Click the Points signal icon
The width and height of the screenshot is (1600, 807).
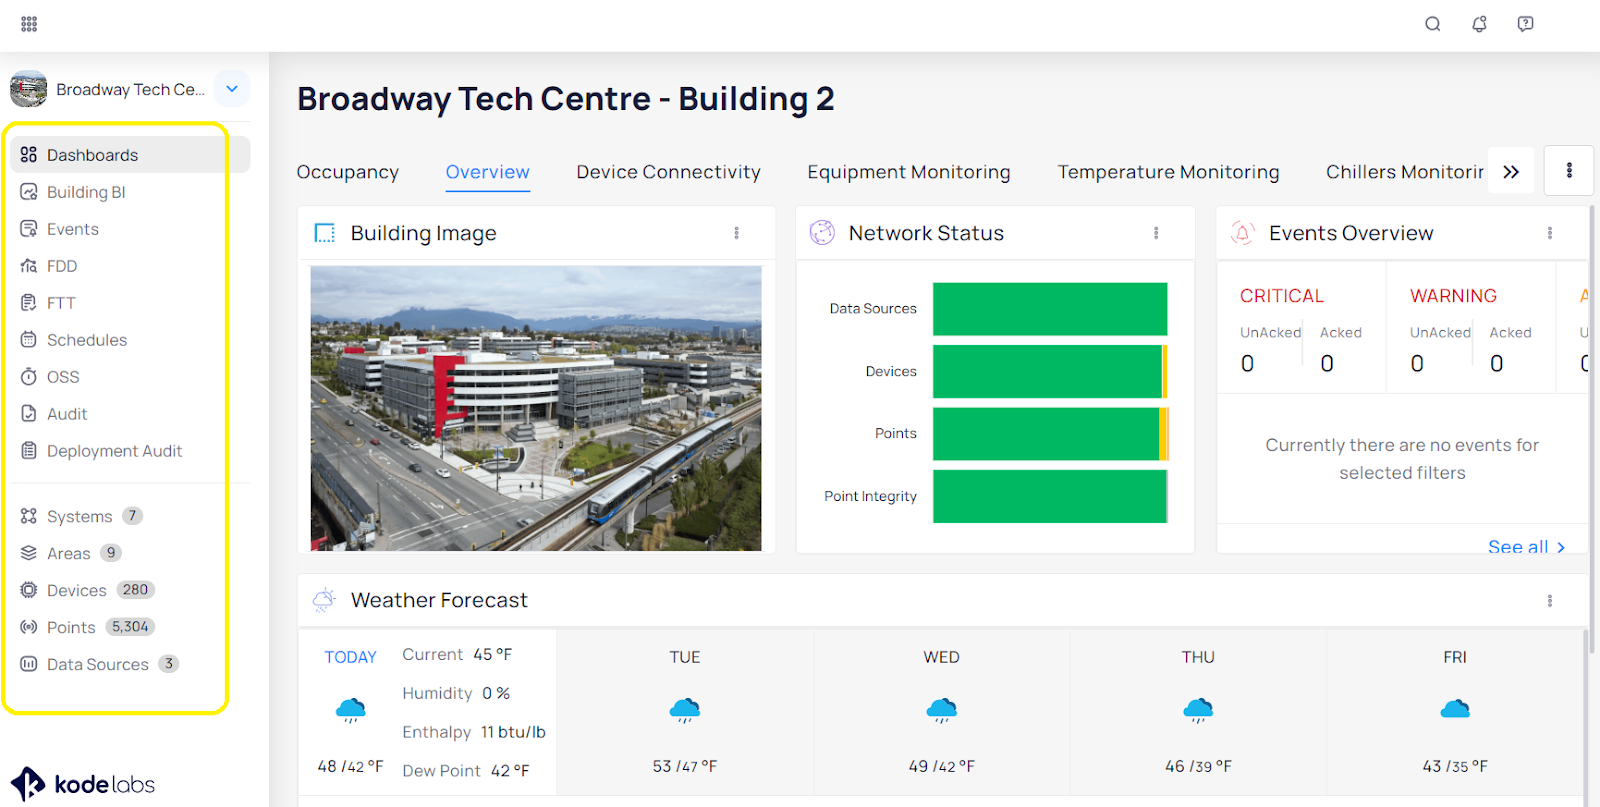click(x=29, y=627)
